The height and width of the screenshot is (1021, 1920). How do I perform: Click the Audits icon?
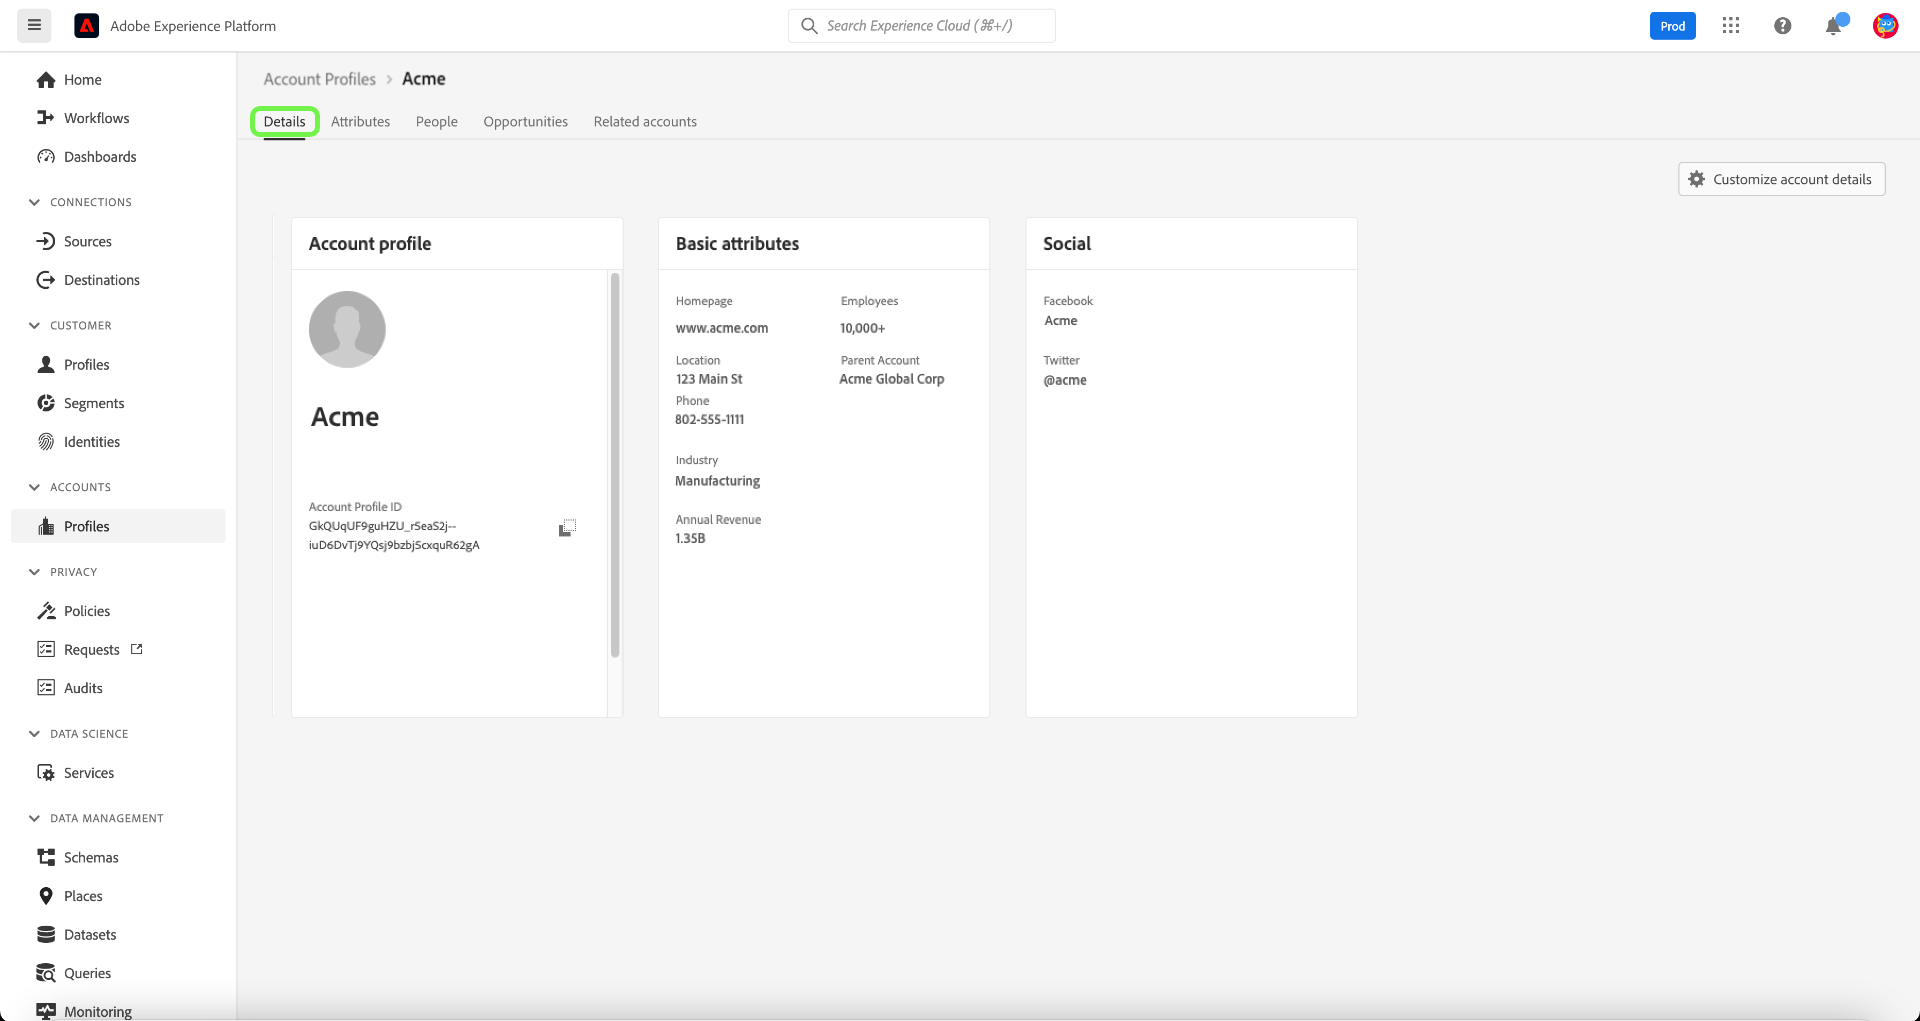point(46,688)
